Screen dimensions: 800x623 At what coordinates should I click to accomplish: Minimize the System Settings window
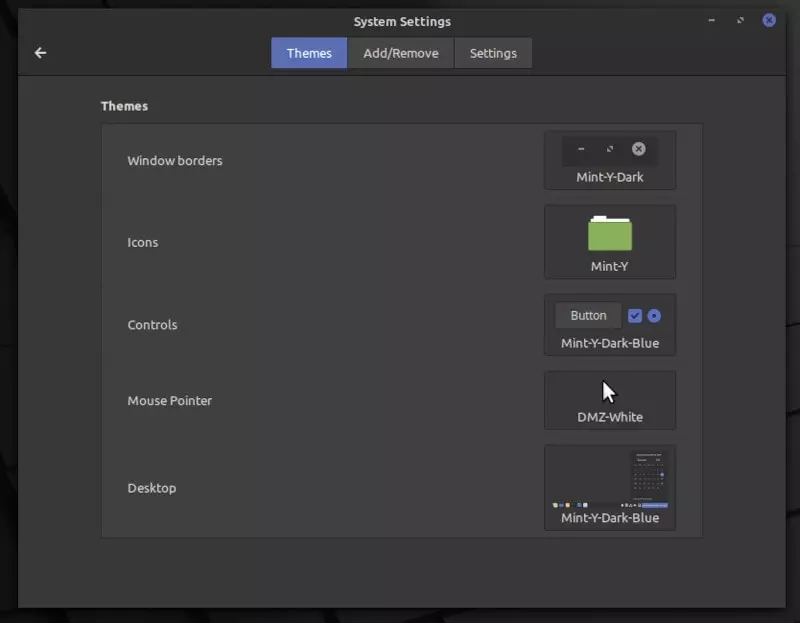point(712,20)
